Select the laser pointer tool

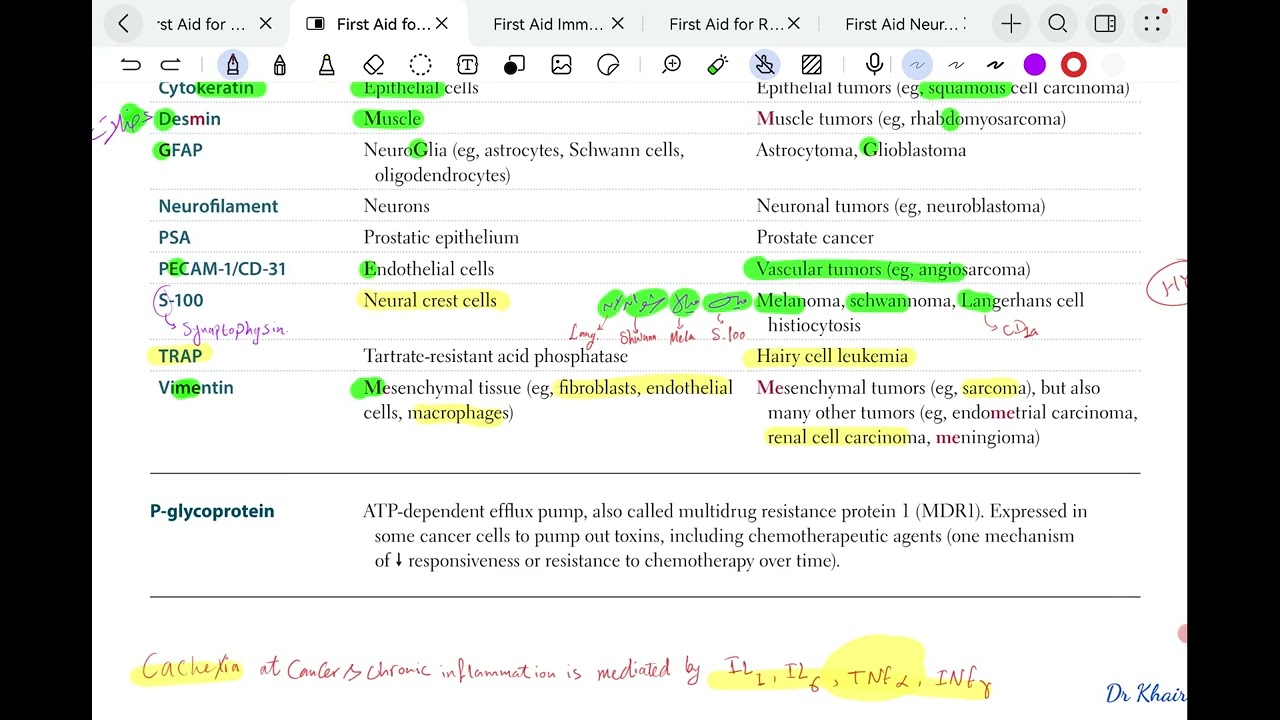pos(717,65)
